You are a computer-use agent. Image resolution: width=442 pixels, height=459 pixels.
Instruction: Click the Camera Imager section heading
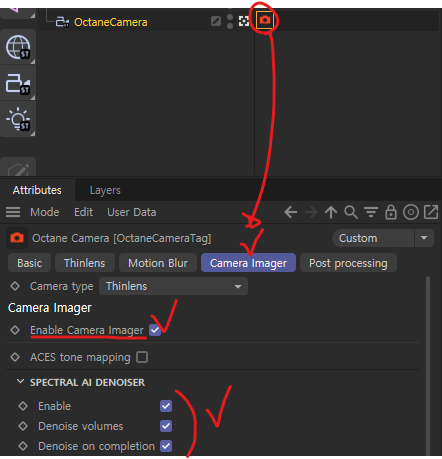(50, 308)
